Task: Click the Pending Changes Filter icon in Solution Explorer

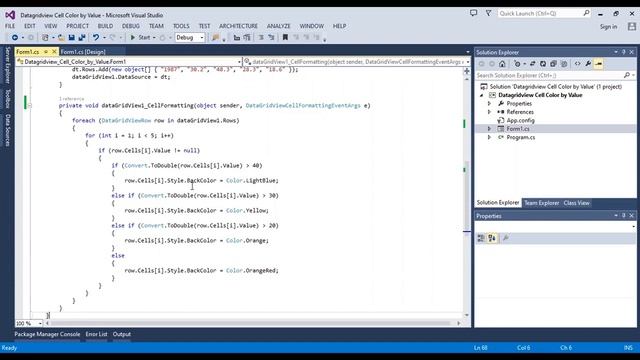Action: (x=518, y=64)
